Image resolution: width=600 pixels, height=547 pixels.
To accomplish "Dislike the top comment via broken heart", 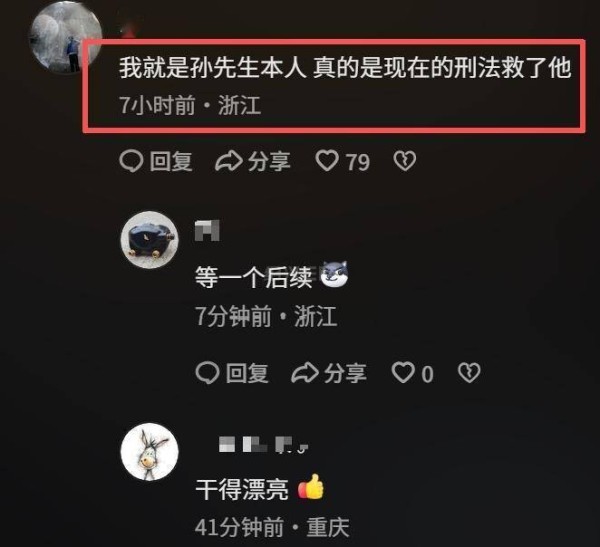I will click(x=404, y=161).
